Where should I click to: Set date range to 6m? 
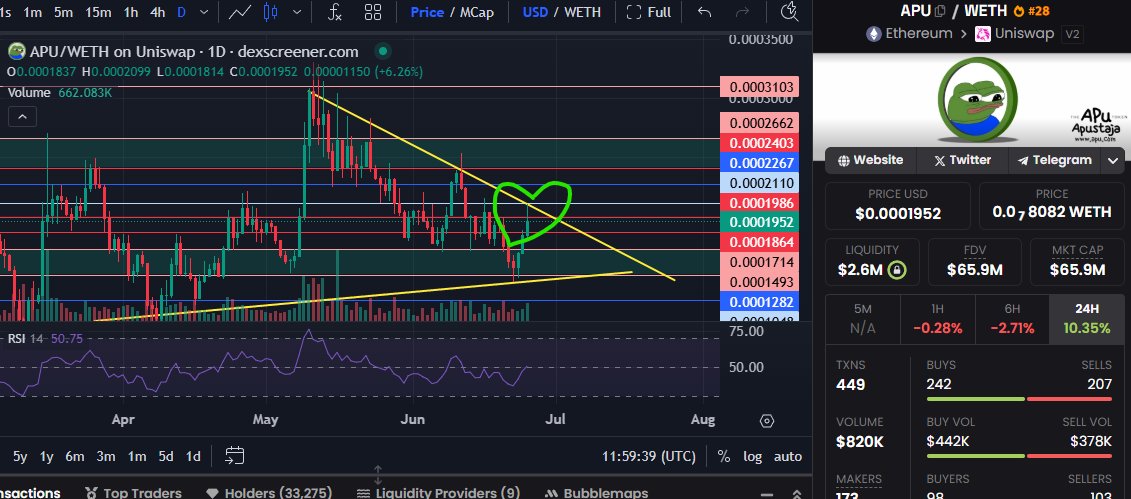pyautogui.click(x=75, y=456)
